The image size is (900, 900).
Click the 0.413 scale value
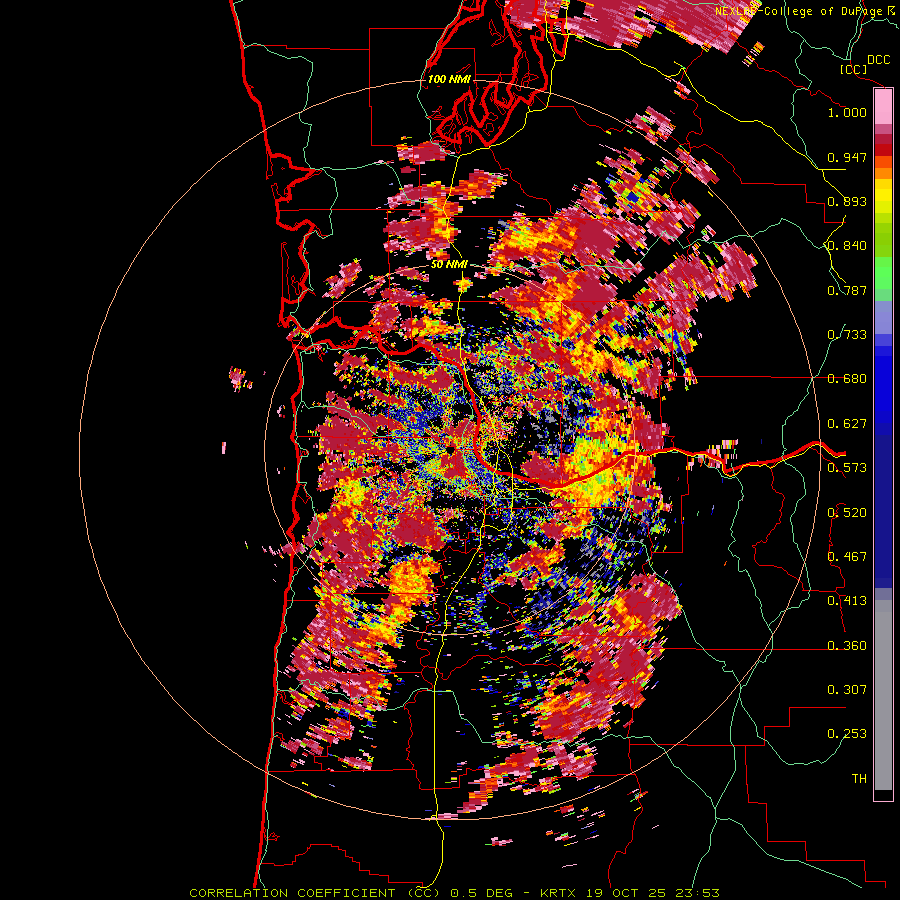coord(847,601)
